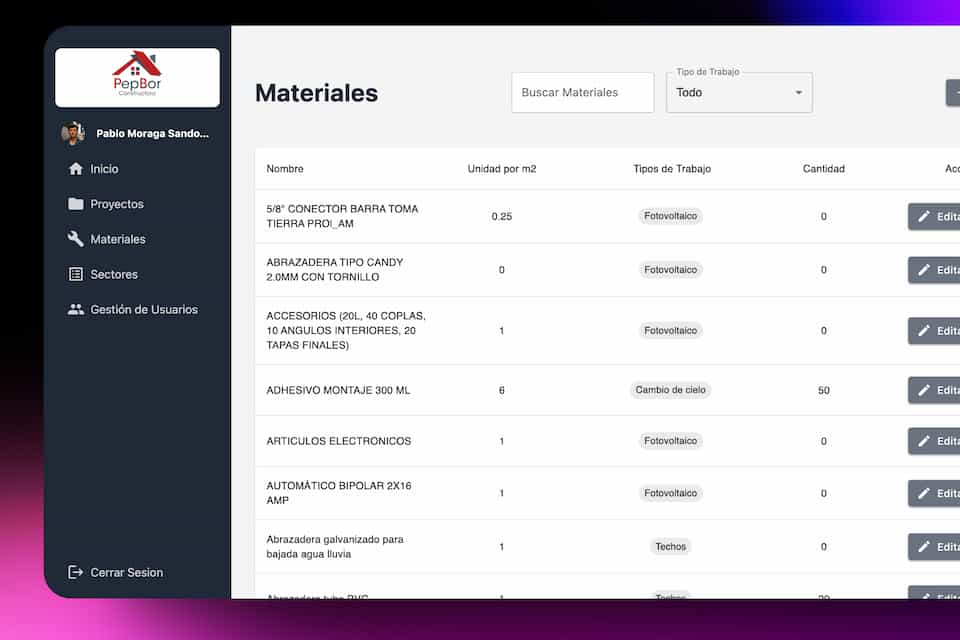Click the Cerrar Sesion option
Screen dimensions: 960x640
click(126, 572)
